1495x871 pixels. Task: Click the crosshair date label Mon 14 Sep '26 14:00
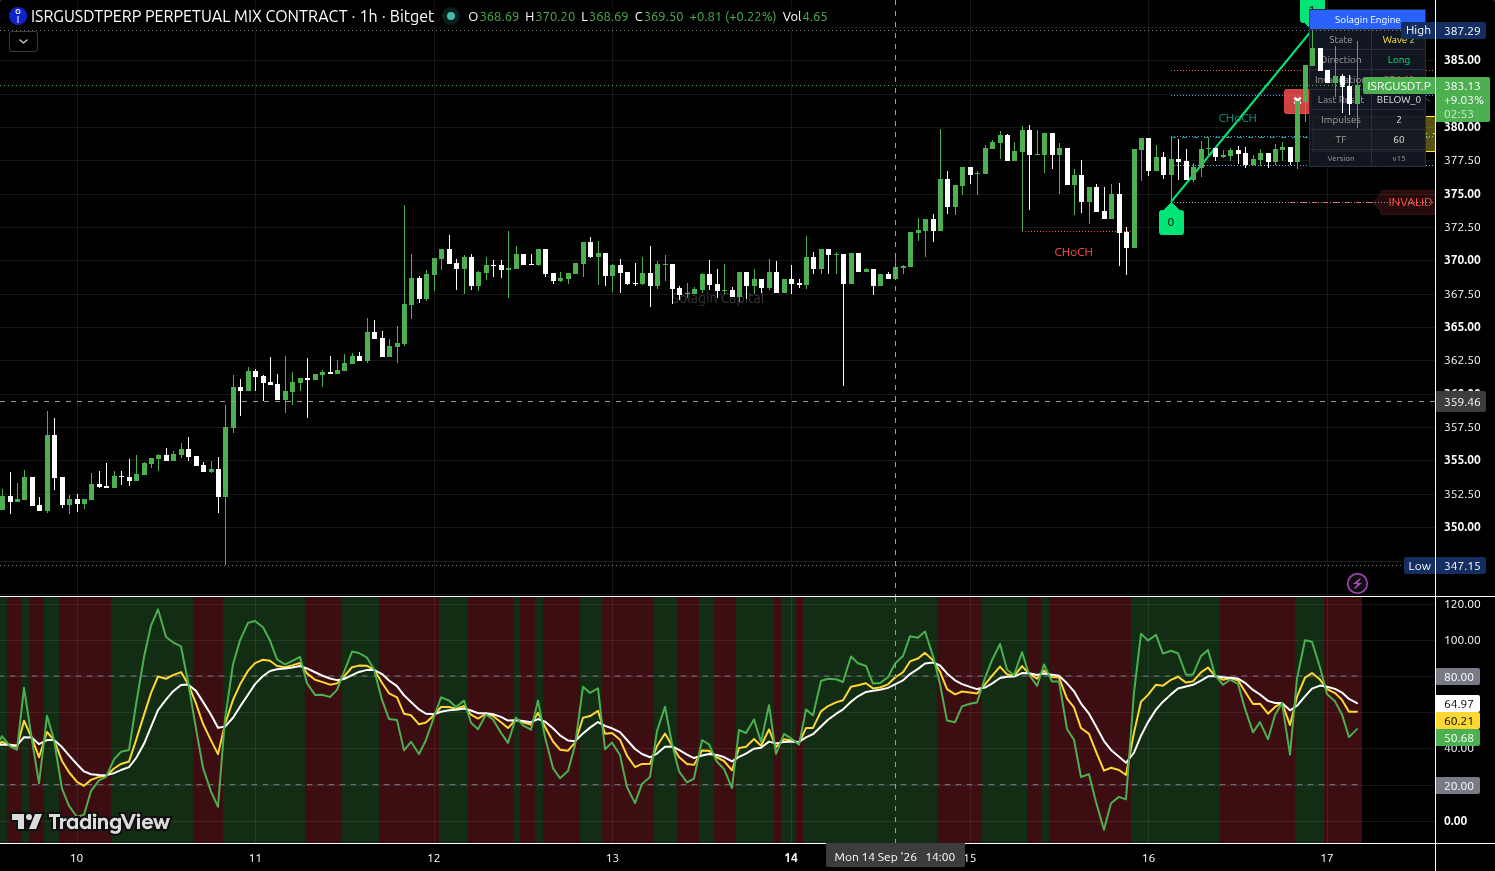[x=895, y=857]
